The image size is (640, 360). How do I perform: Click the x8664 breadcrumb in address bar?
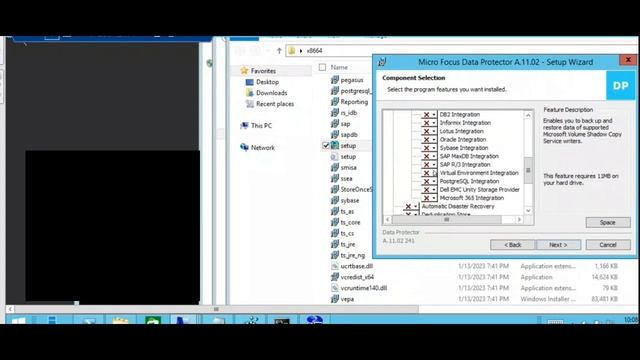(x=314, y=51)
